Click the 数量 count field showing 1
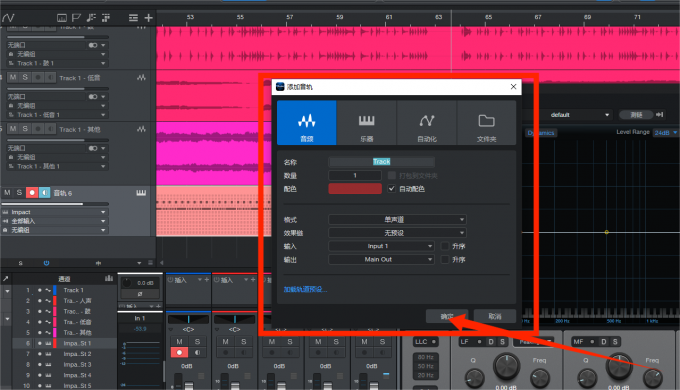 pos(355,175)
